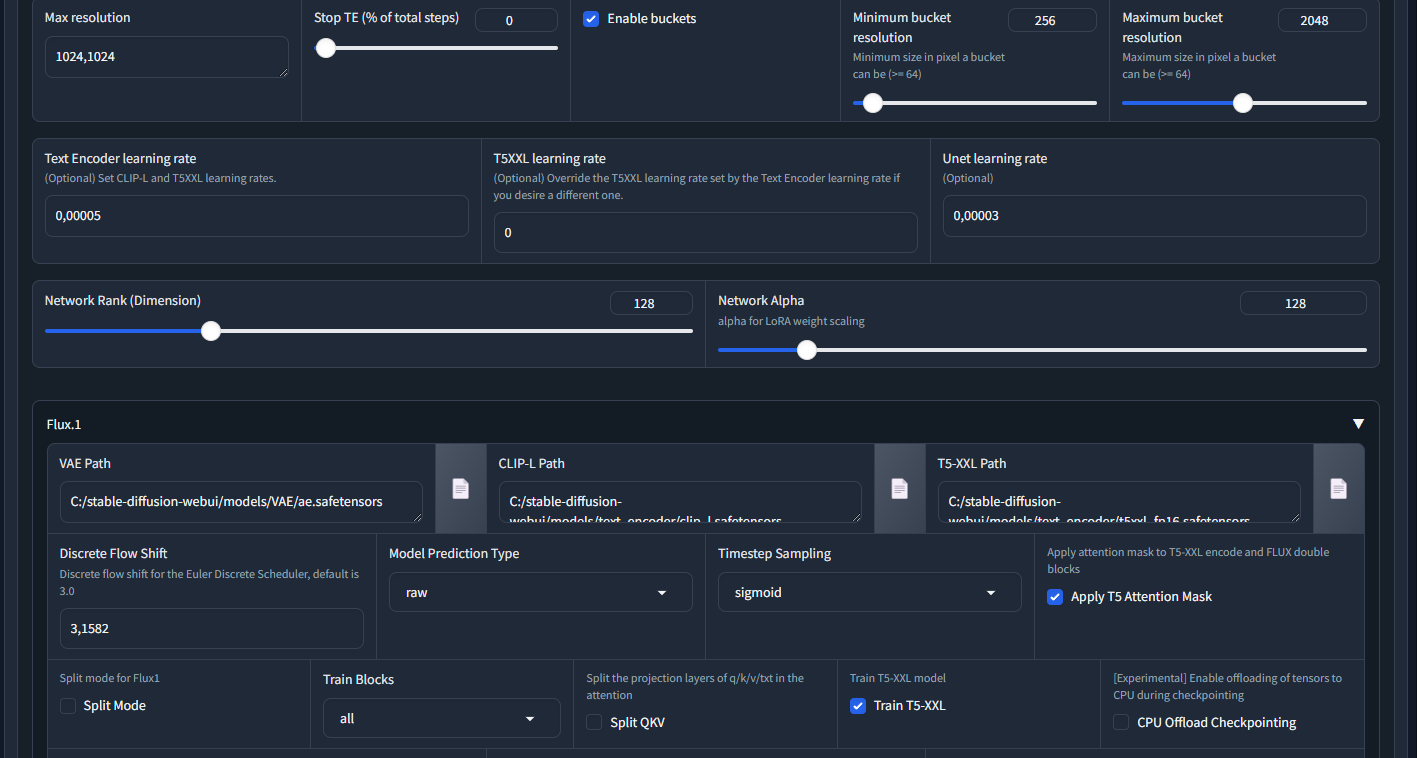
Task: Tick the Split QKV checkbox
Action: click(594, 722)
